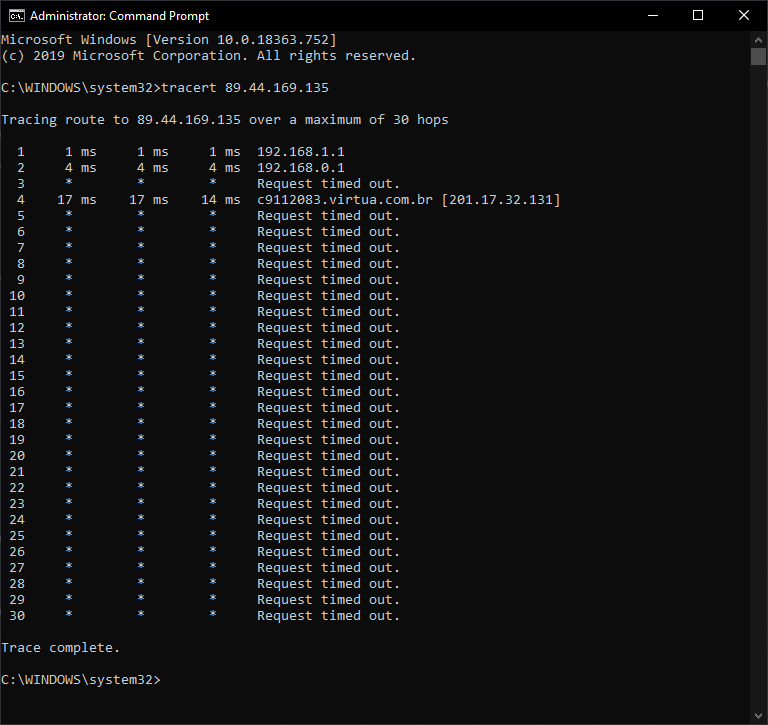The image size is (768, 725).
Task: Minimize the Command Prompt window
Action: coord(652,16)
